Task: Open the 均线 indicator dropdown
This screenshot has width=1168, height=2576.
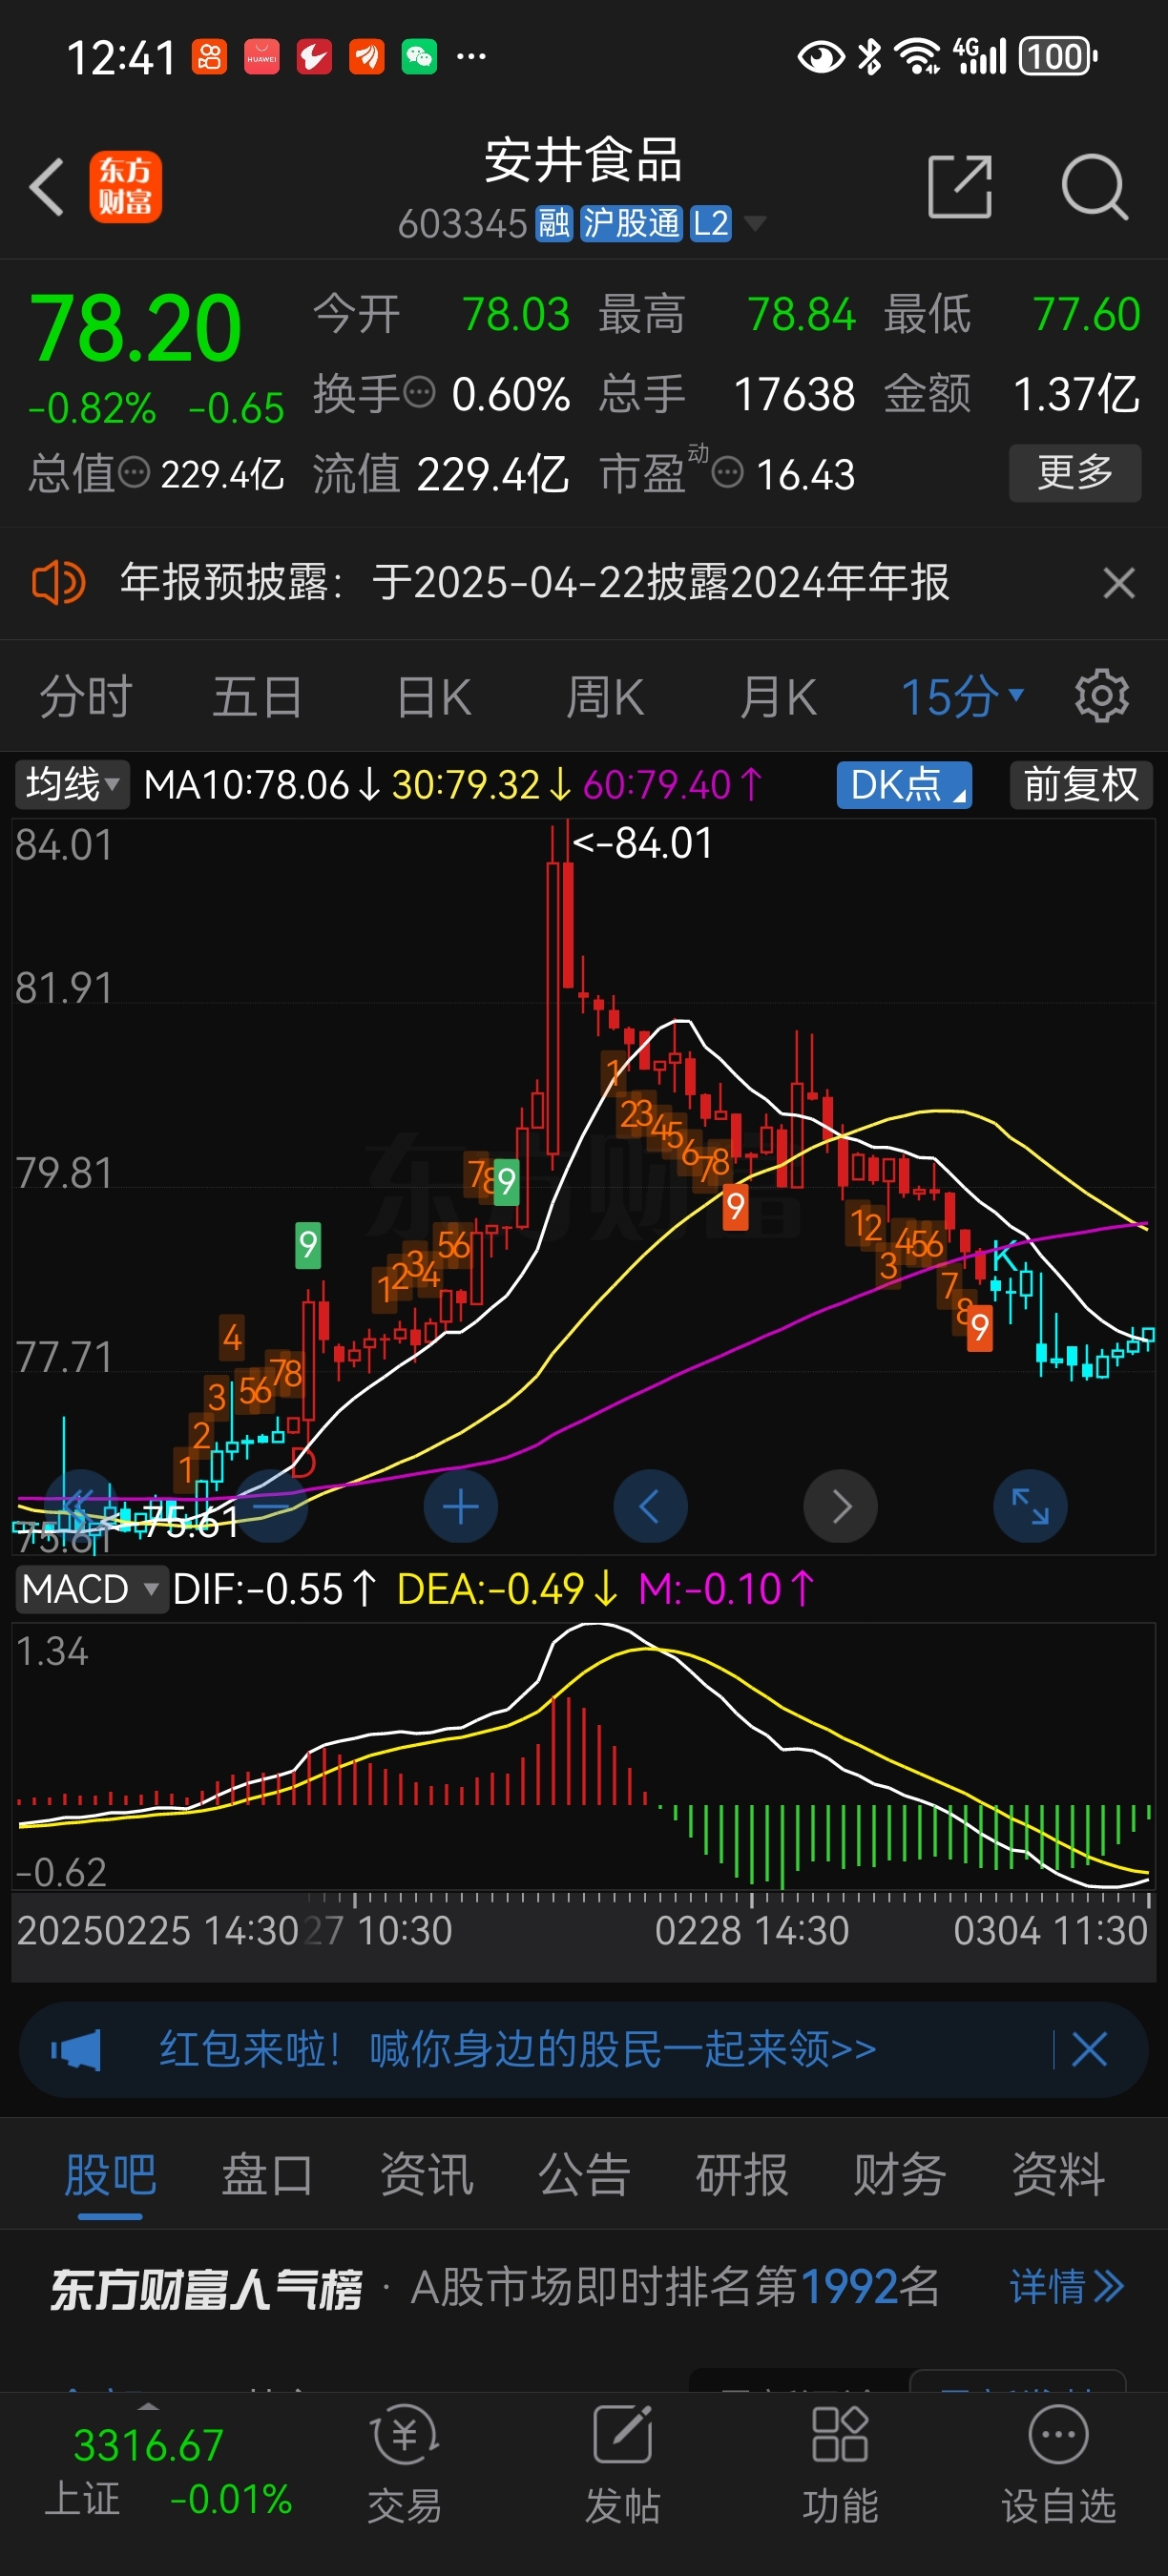Action: click(x=72, y=784)
